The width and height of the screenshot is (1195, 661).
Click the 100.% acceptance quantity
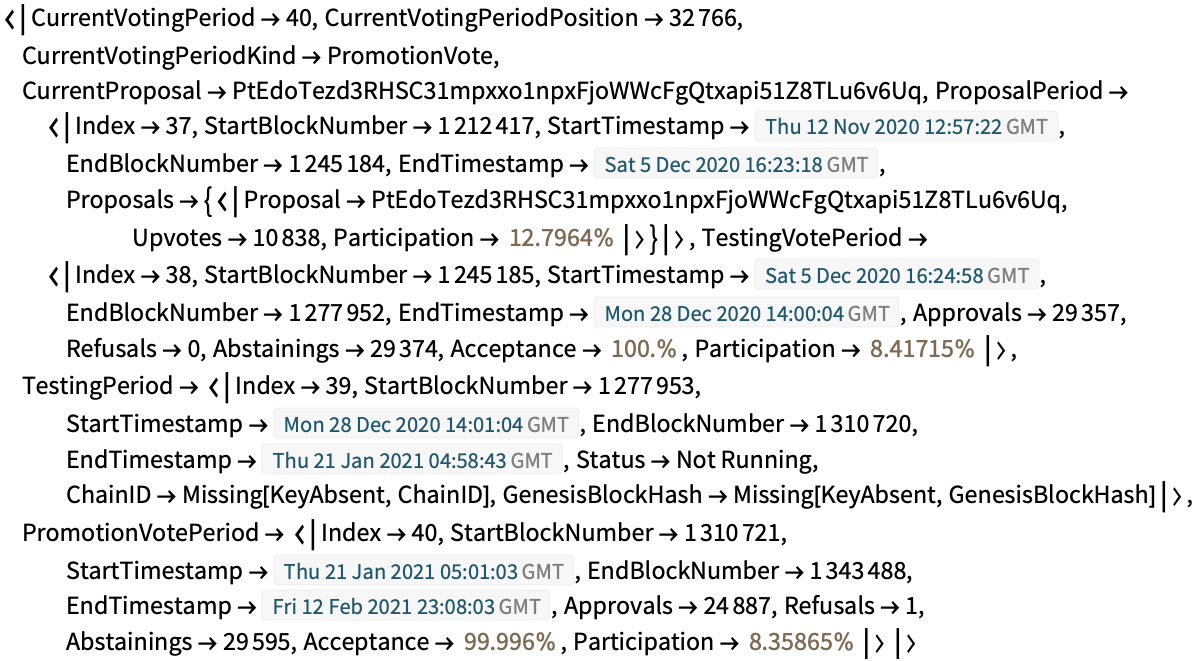pyautogui.click(x=644, y=349)
